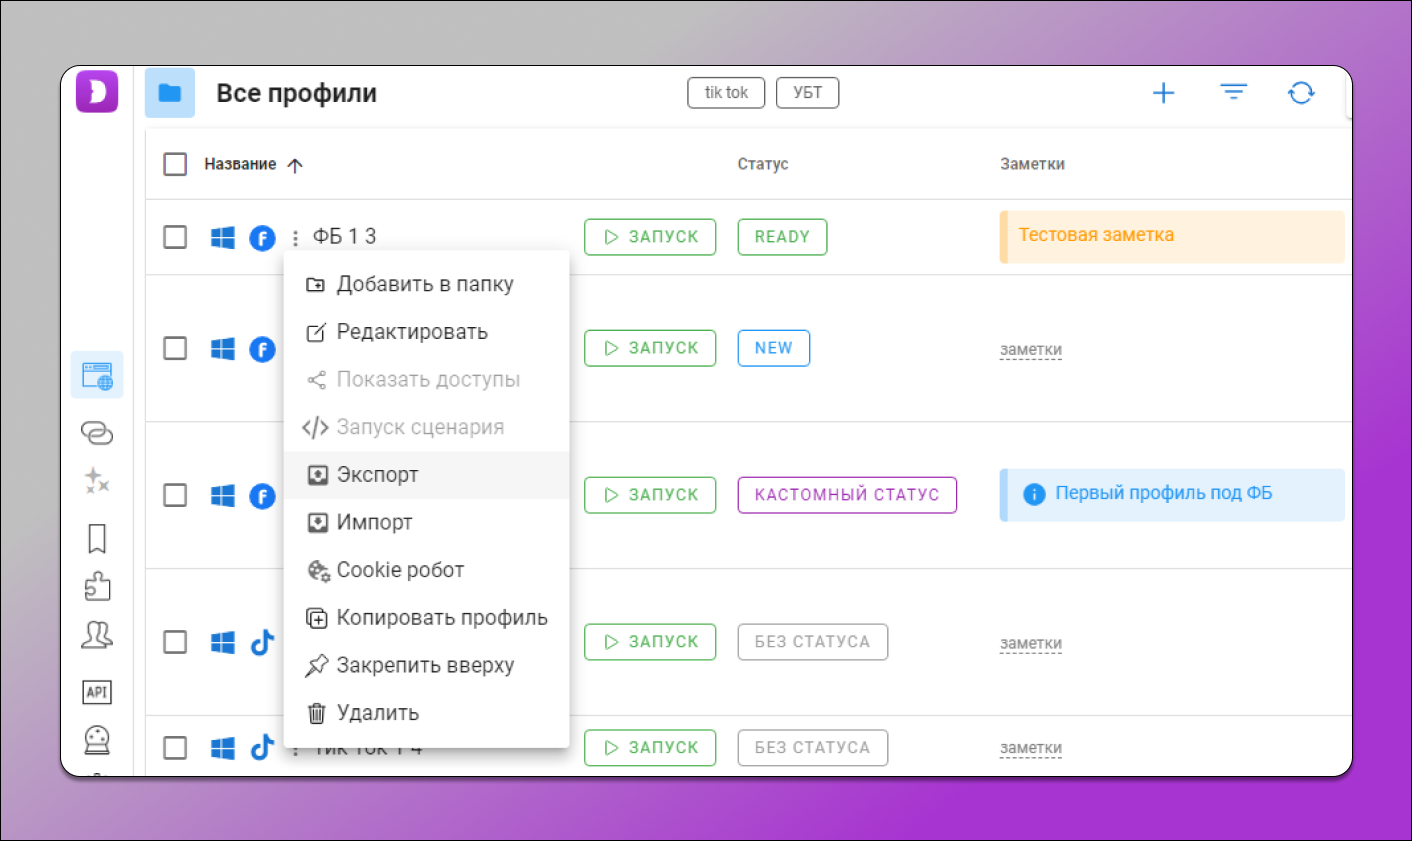Check the checkbox on the last TikTok profile row
Screen dimensions: 1412x841
pos(175,747)
